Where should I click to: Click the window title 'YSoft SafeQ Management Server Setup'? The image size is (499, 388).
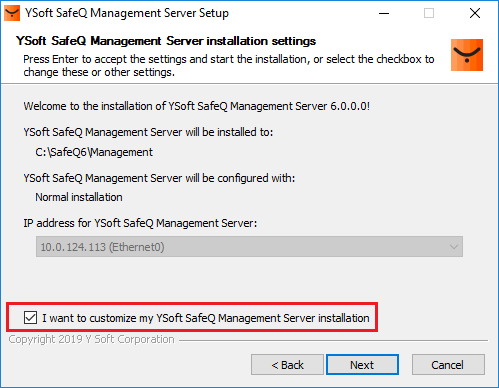pos(127,13)
